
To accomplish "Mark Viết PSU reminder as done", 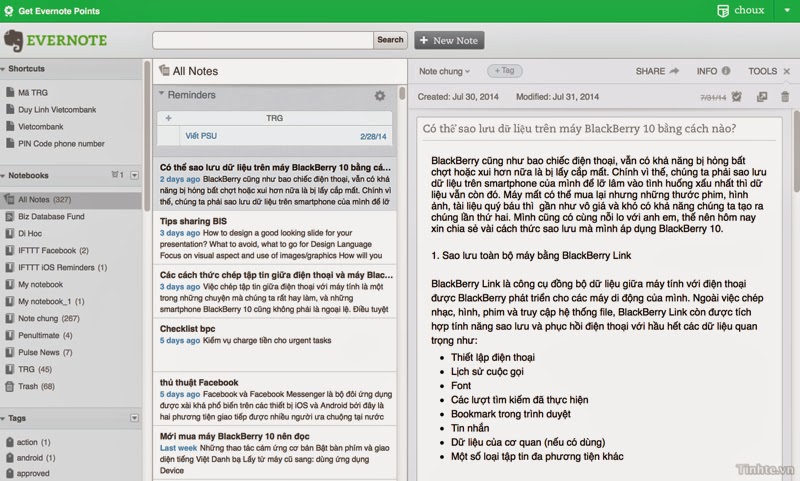I will click(x=169, y=136).
